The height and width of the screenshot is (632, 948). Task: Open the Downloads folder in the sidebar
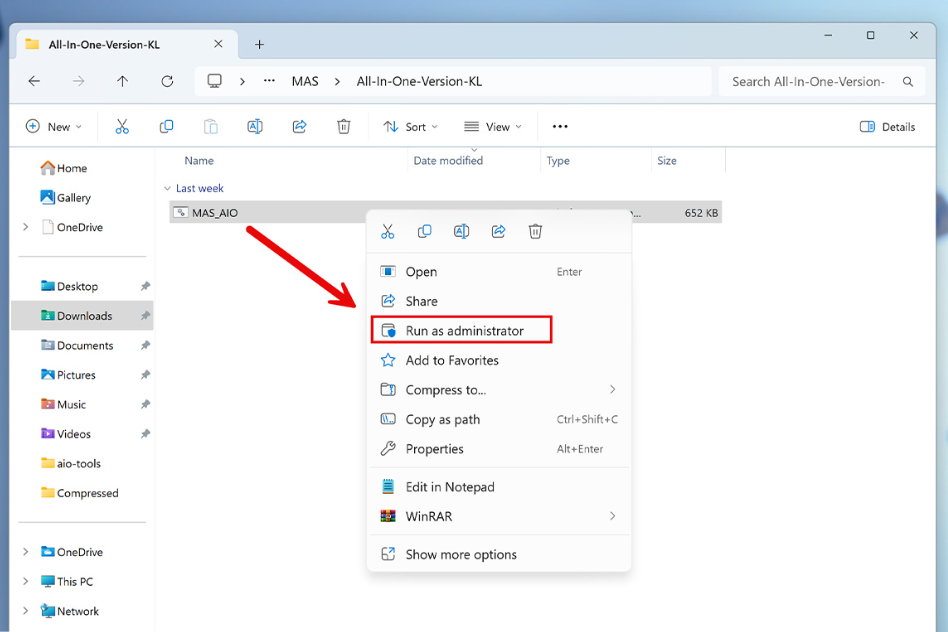pyautogui.click(x=84, y=316)
